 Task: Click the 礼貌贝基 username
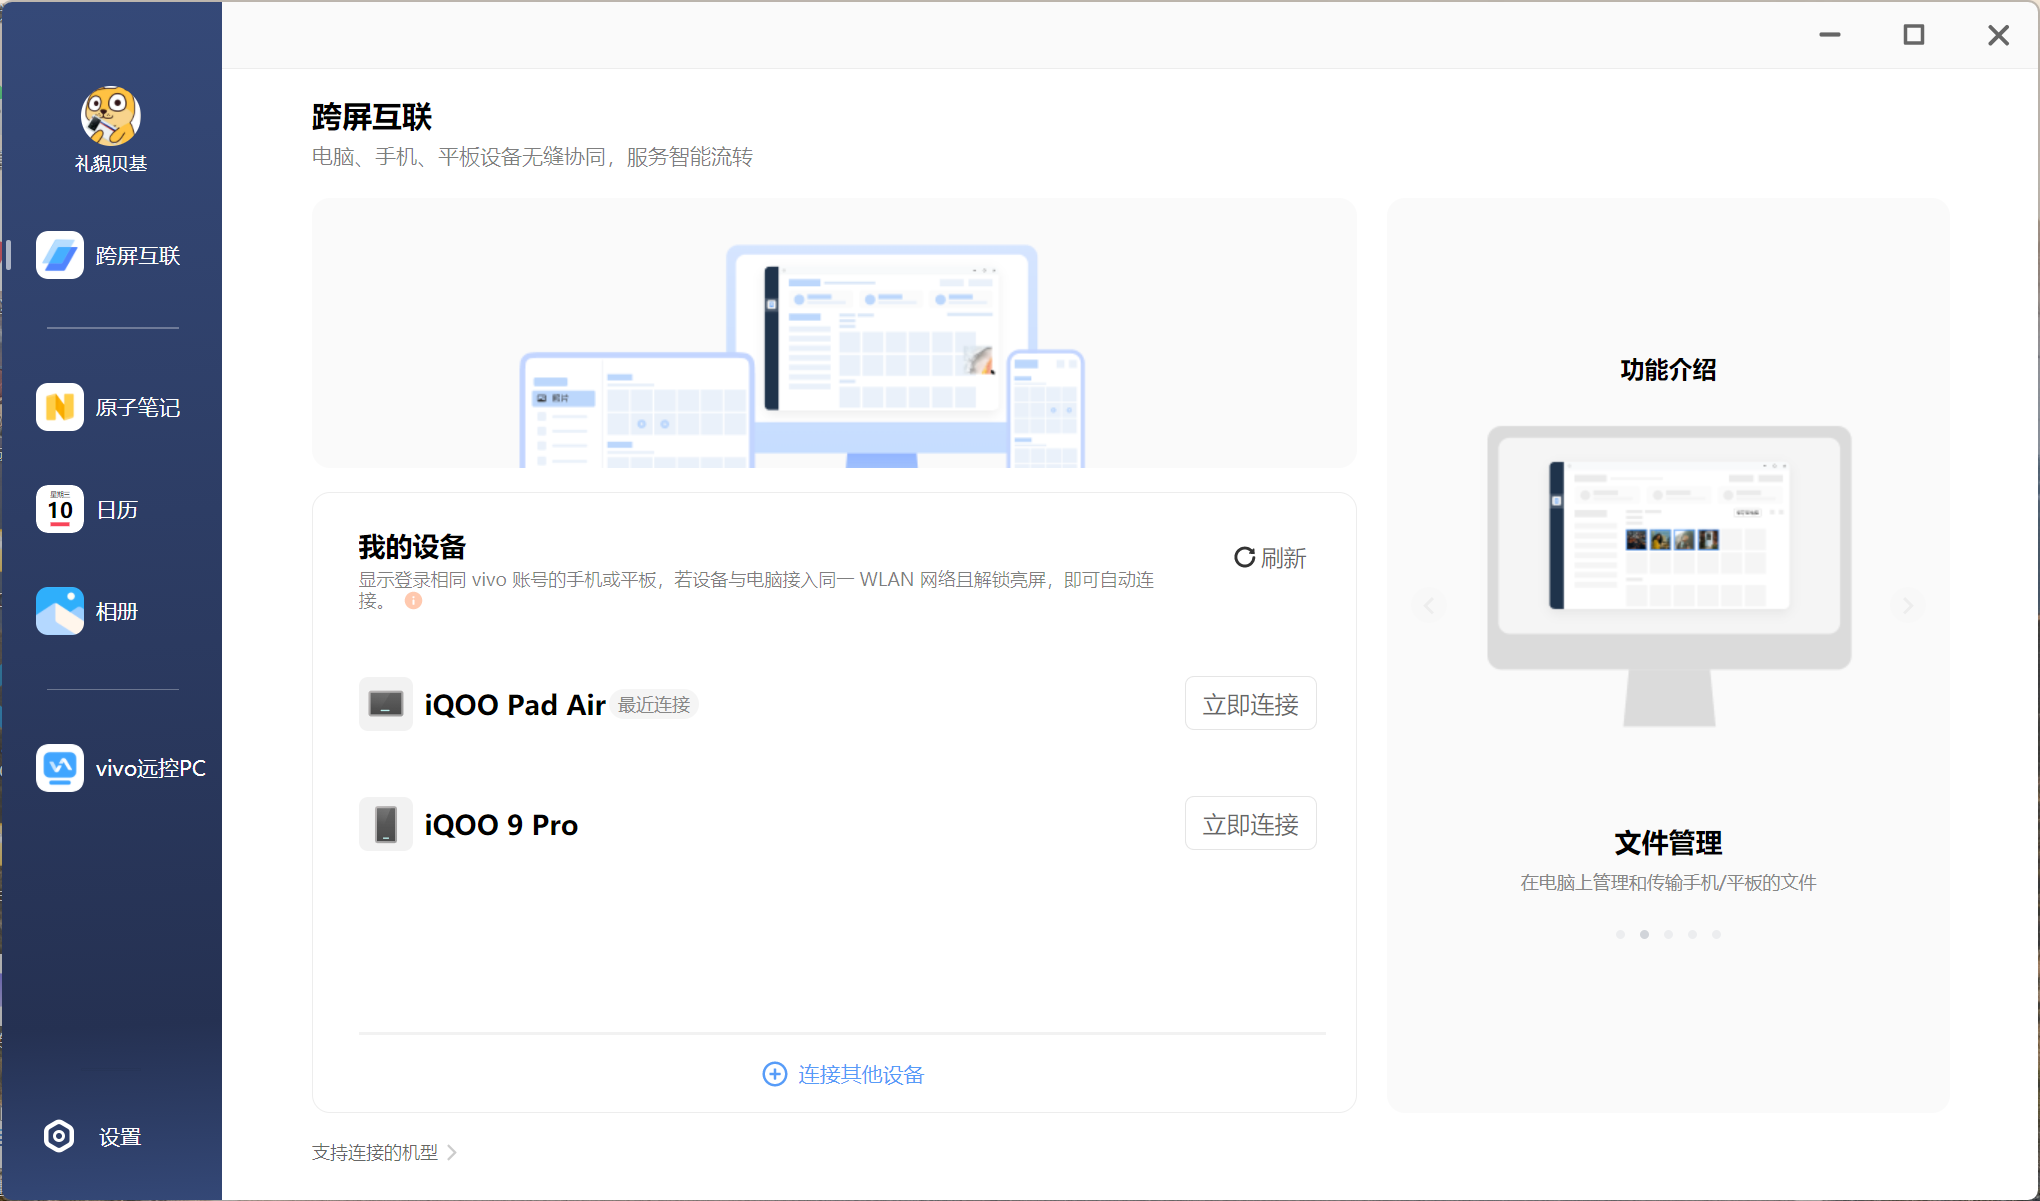pyautogui.click(x=111, y=163)
